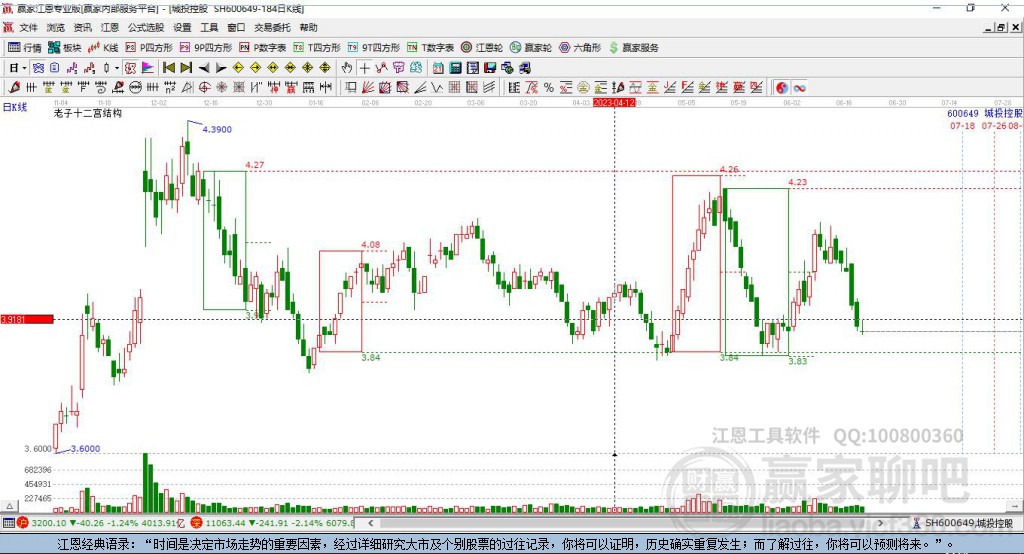Open the 窗口 menu
This screenshot has width=1024, height=554.
pos(236,27)
